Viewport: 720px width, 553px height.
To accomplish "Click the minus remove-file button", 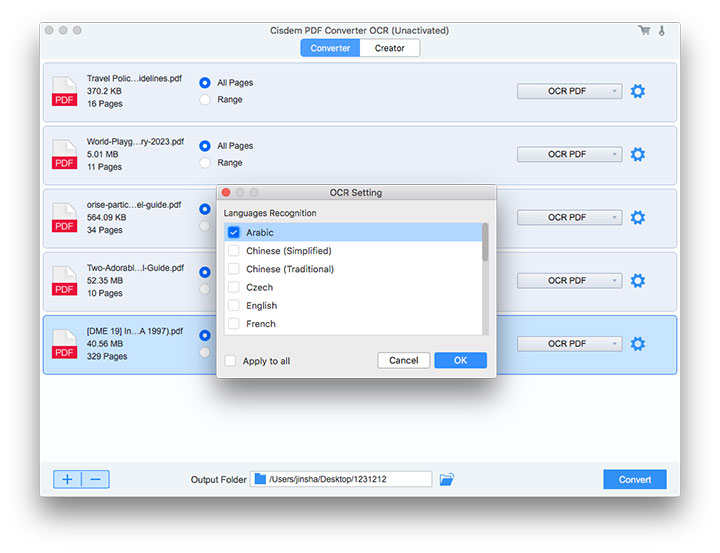I will coord(95,479).
